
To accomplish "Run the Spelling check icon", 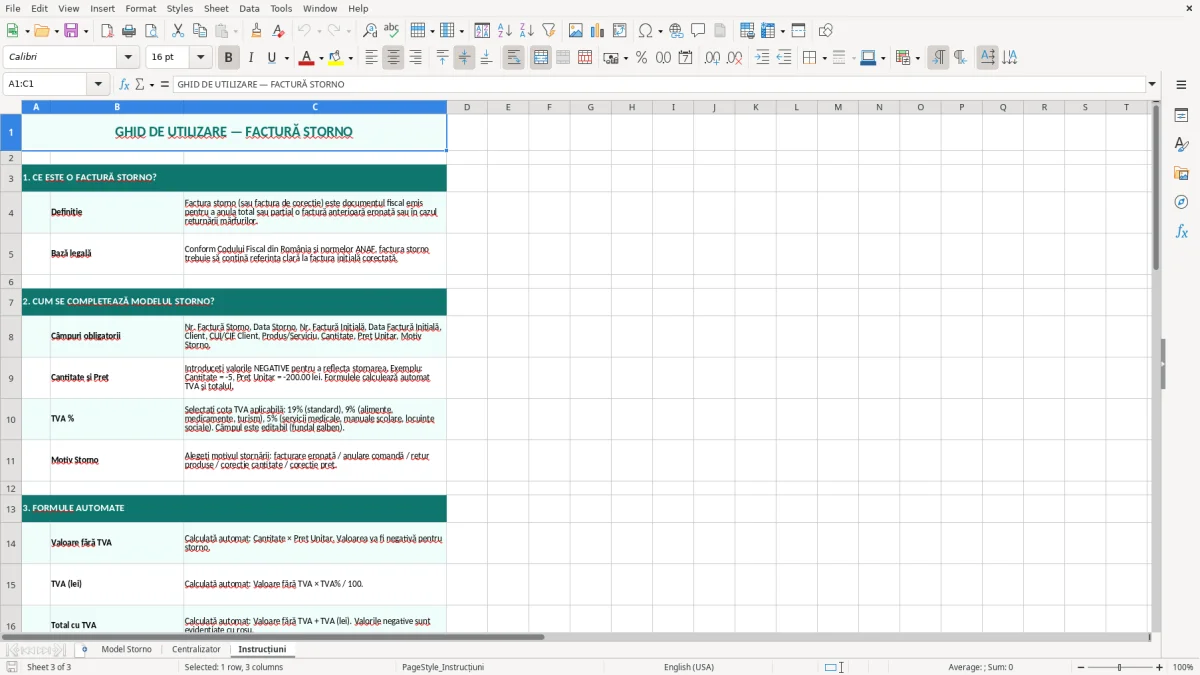I will click(x=391, y=31).
